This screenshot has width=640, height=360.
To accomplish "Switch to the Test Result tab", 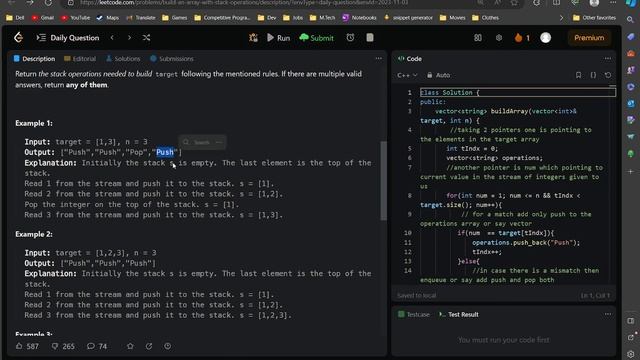I will pos(459,314).
